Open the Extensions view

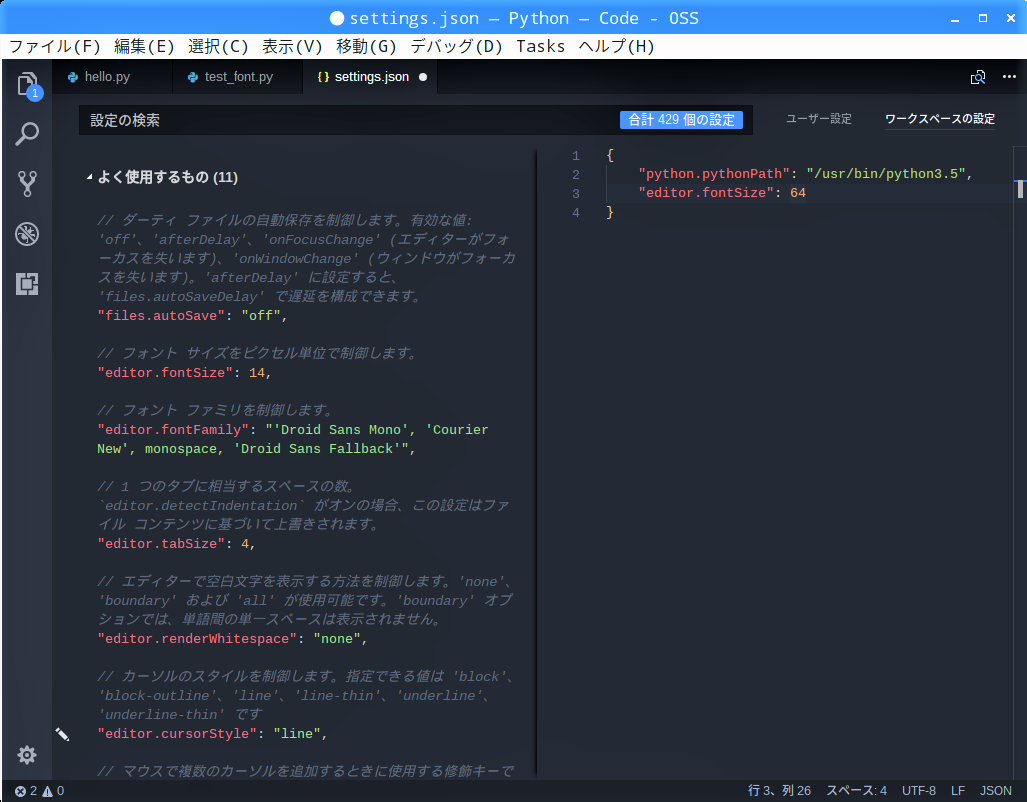tap(27, 284)
